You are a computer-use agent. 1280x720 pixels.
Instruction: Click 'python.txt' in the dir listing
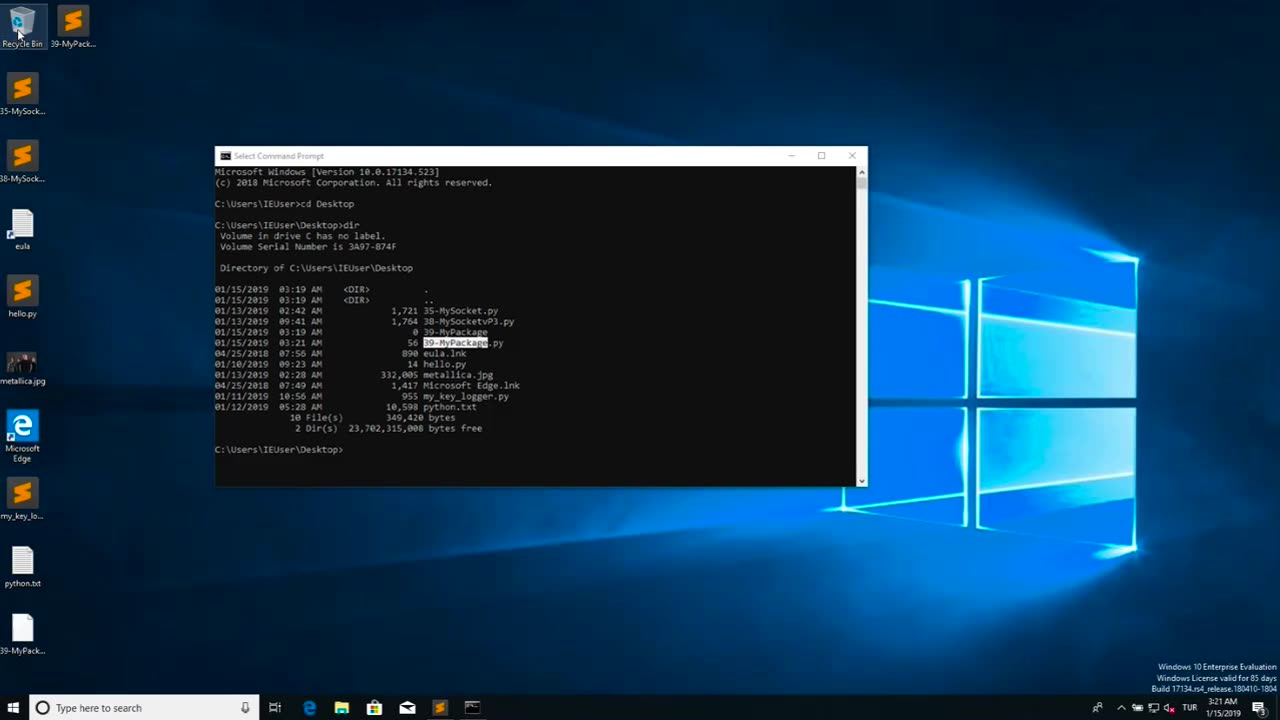[449, 407]
